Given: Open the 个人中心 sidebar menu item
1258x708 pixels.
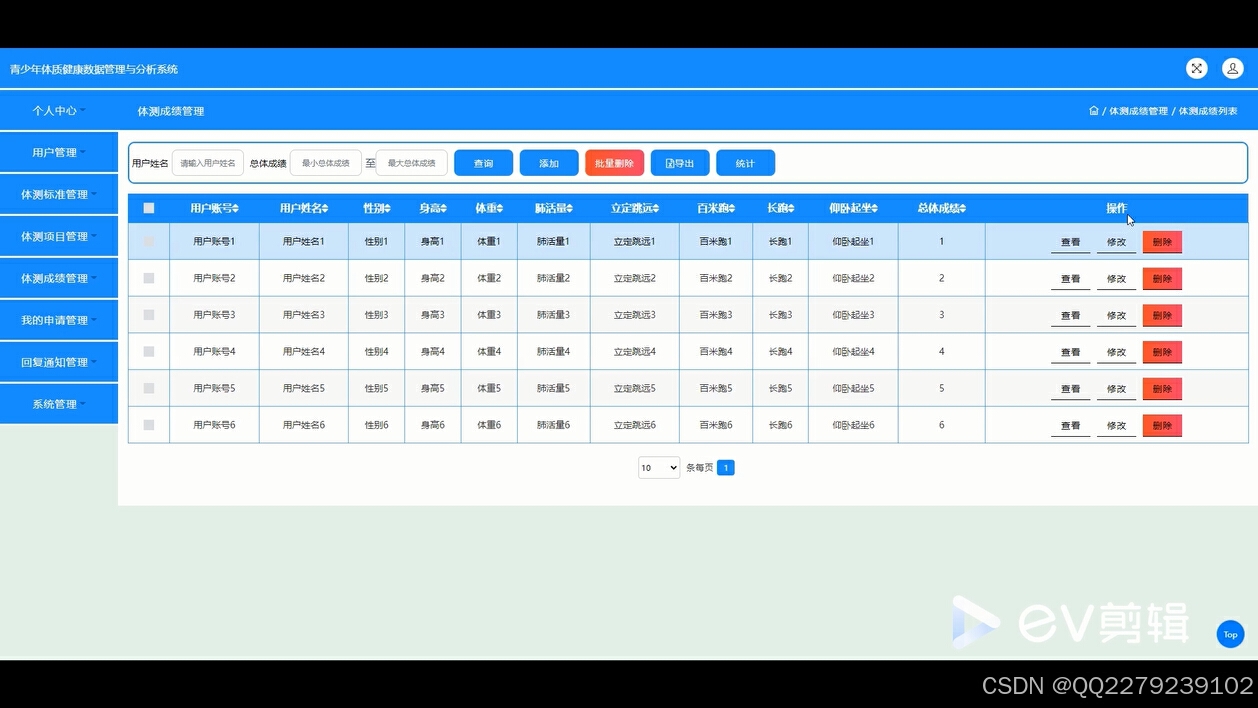Looking at the screenshot, I should [x=59, y=110].
